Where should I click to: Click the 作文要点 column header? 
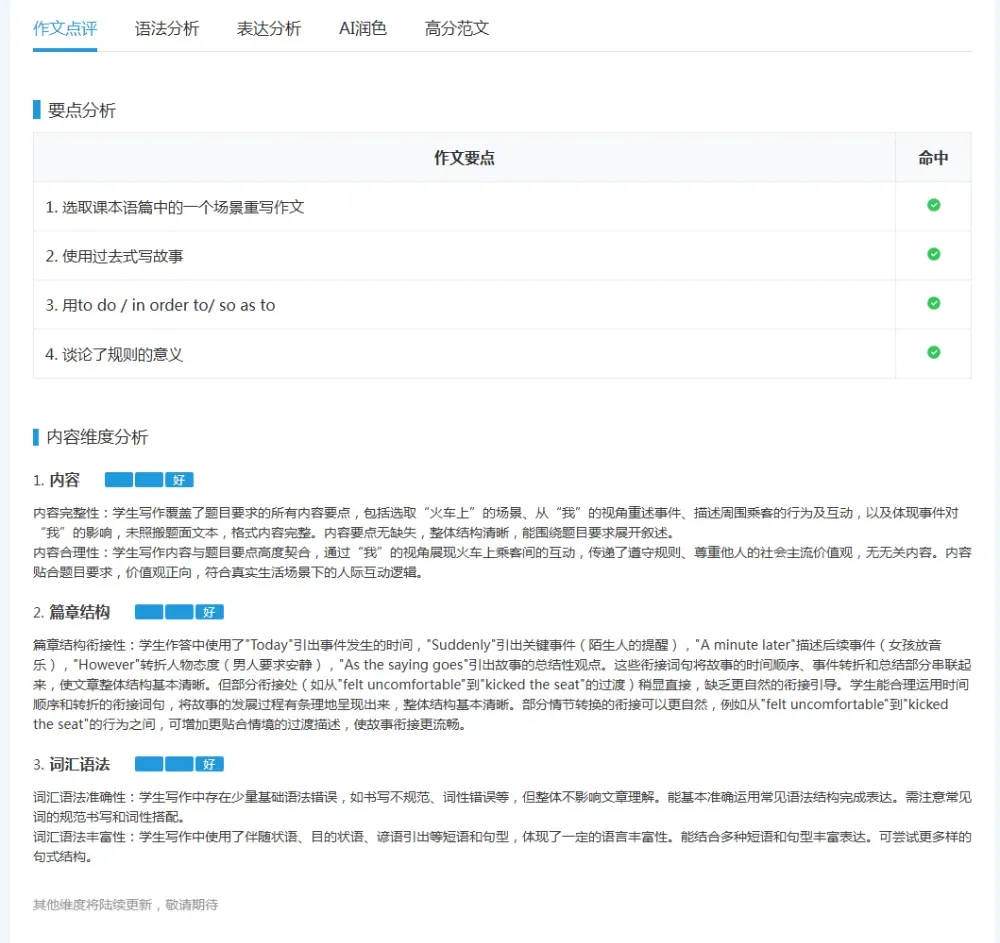pyautogui.click(x=464, y=158)
